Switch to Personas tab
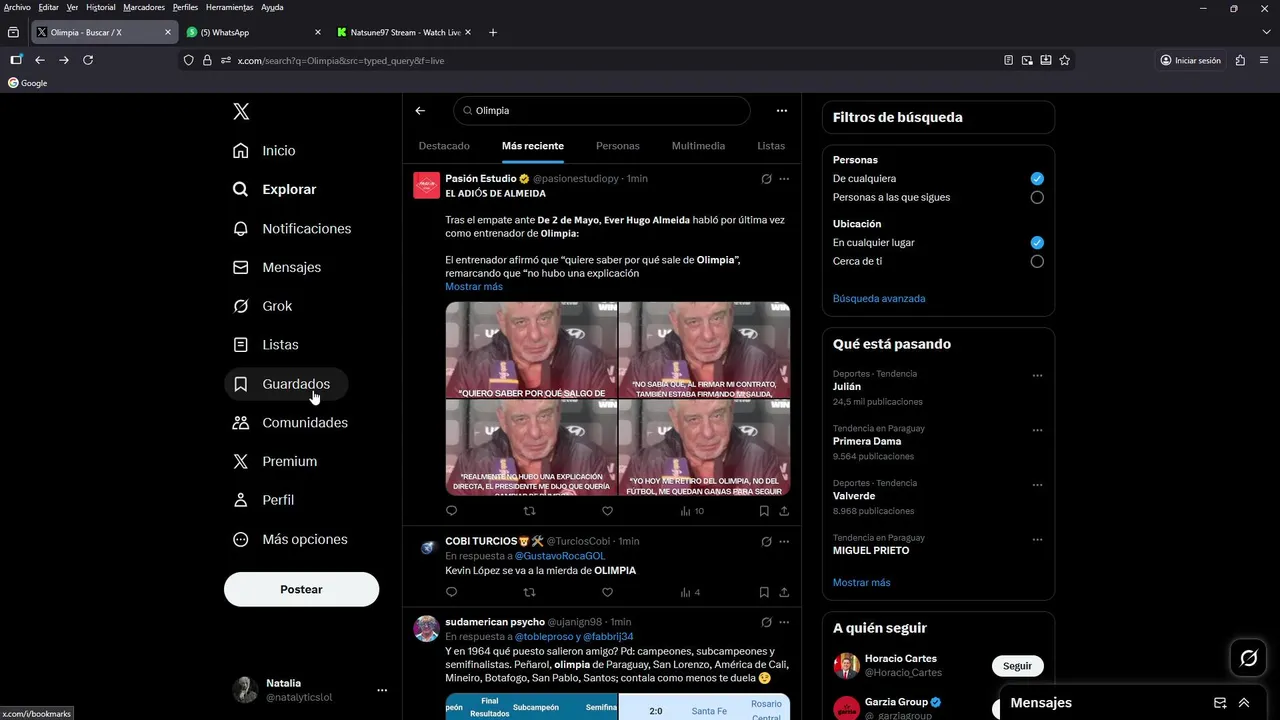 point(618,146)
